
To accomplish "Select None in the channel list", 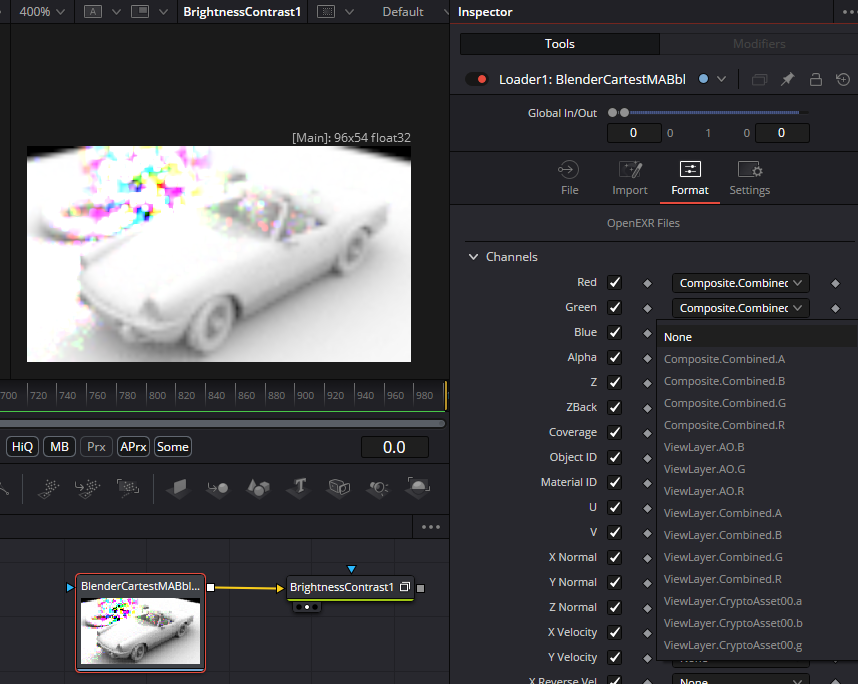I will pyautogui.click(x=757, y=337).
